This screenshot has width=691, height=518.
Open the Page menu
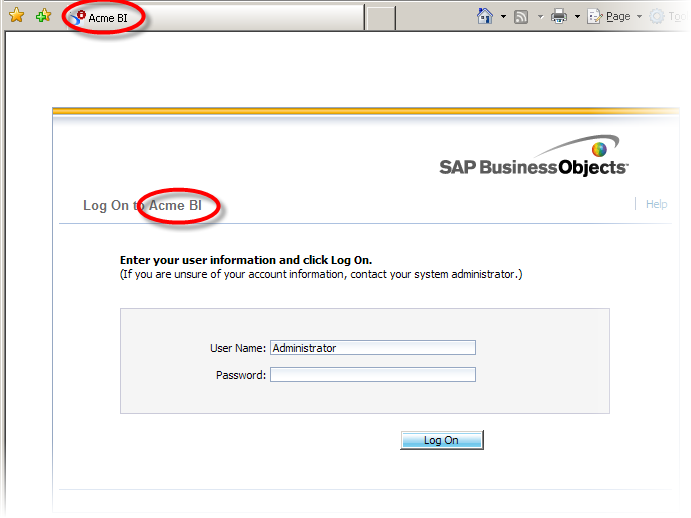[614, 16]
